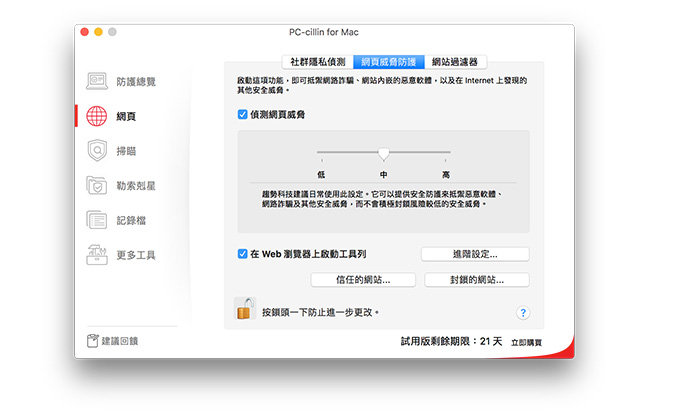Open the 防護總覽 overview icon

(x=97, y=80)
